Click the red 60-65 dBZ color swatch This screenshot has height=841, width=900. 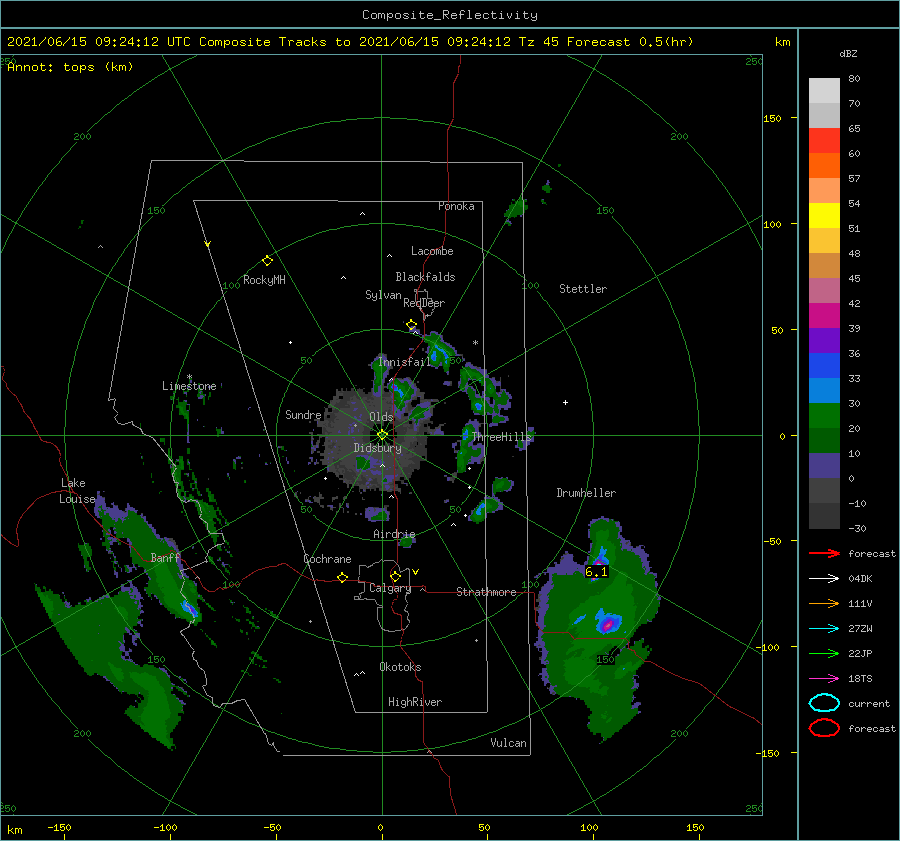[824, 141]
